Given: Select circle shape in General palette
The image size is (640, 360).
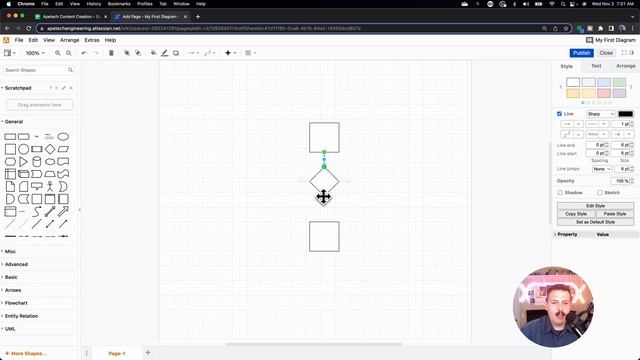Looking at the screenshot, I should pyautogui.click(x=24, y=149).
